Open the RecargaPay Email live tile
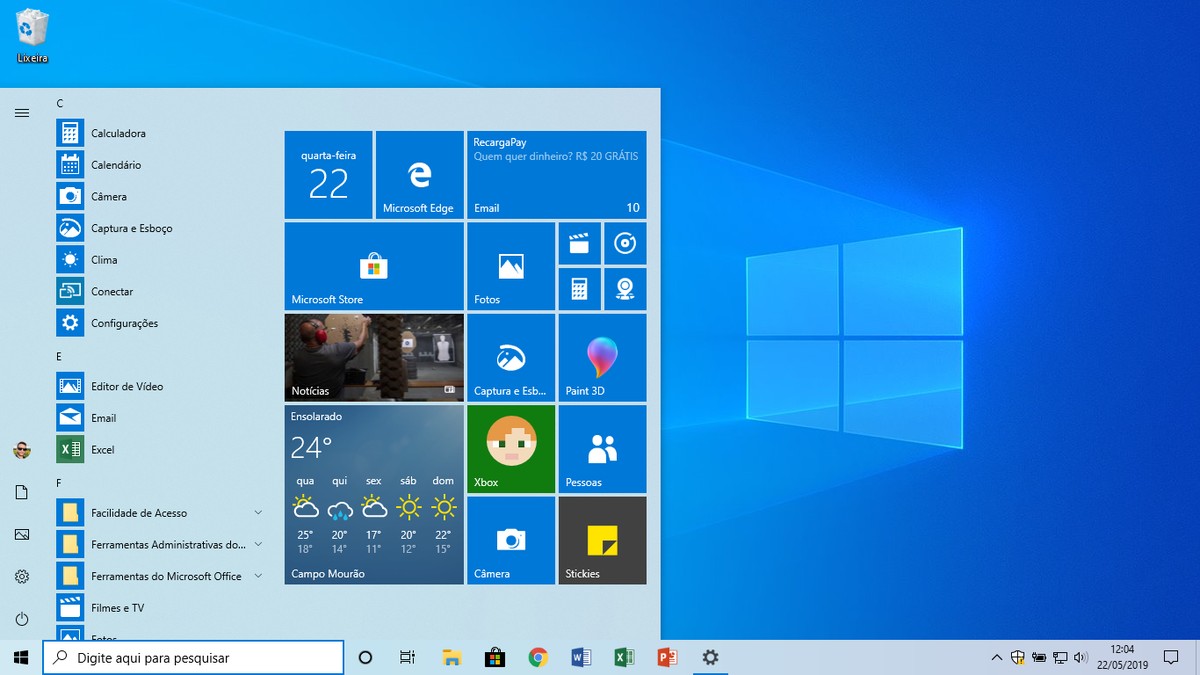 (x=556, y=175)
